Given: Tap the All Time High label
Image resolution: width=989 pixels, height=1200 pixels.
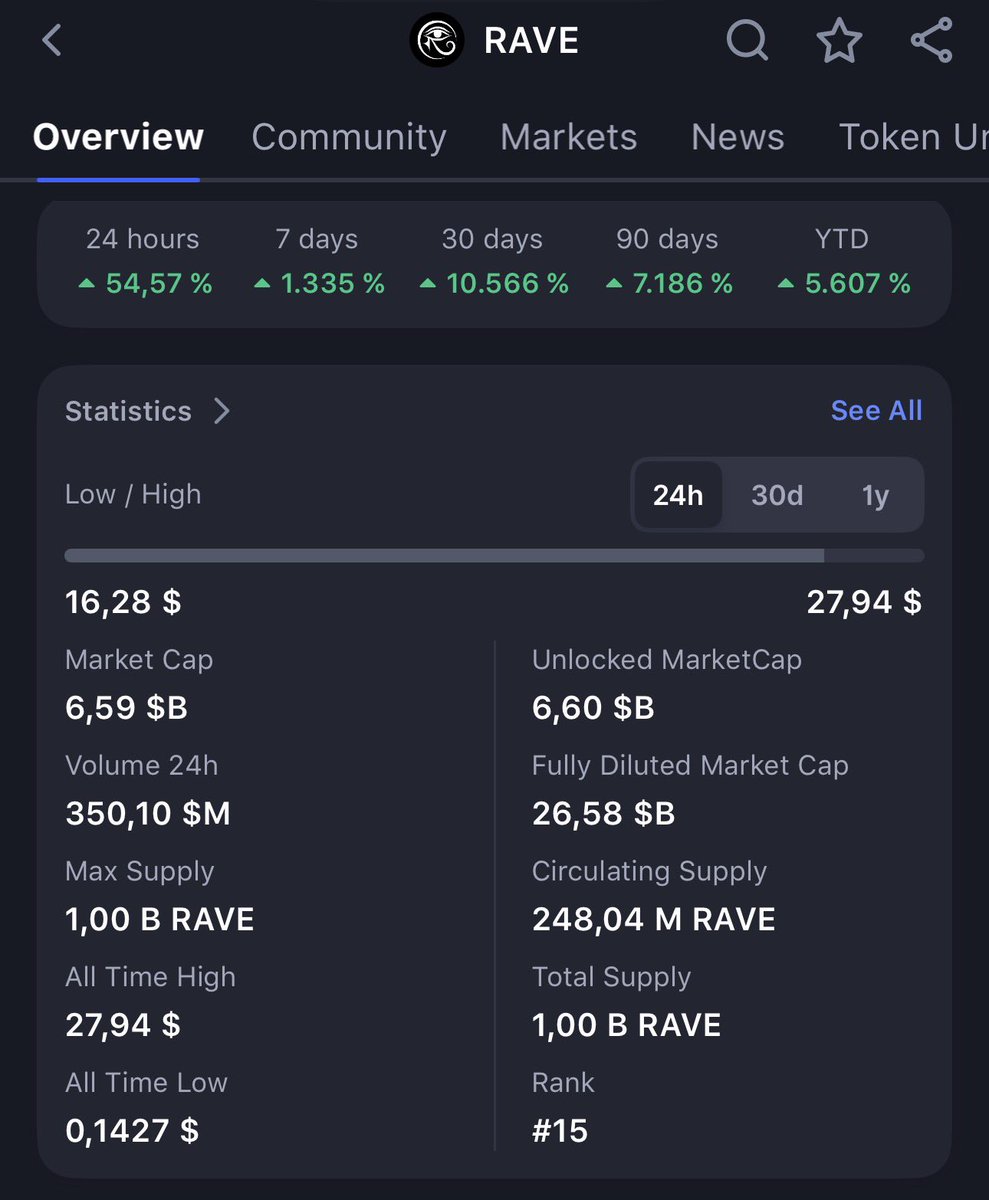Looking at the screenshot, I should 150,977.
